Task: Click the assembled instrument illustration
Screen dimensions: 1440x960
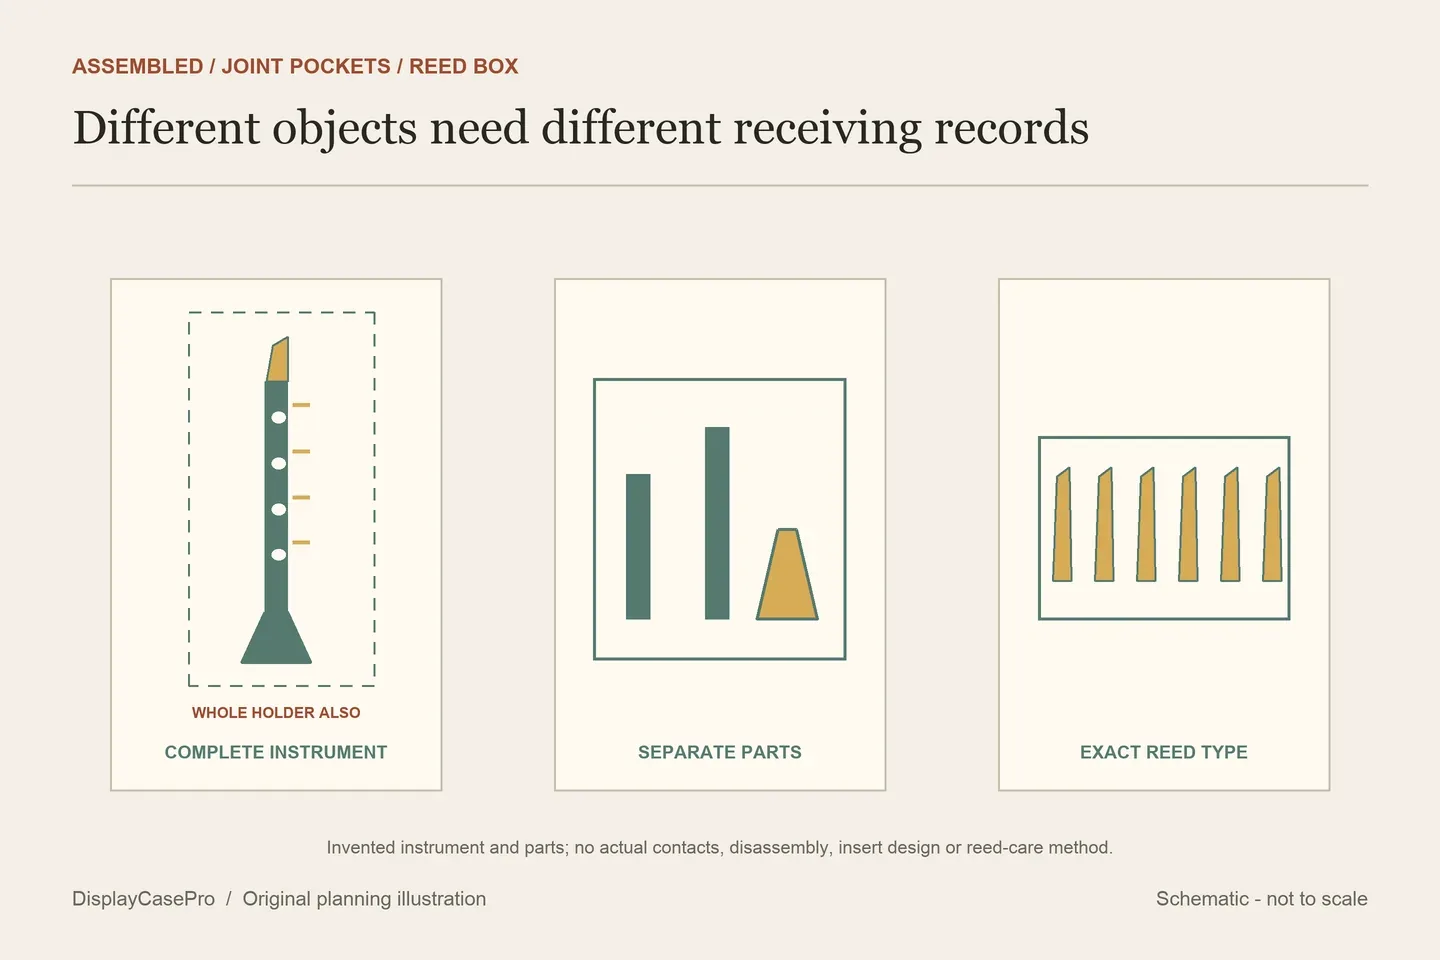Action: (x=277, y=500)
